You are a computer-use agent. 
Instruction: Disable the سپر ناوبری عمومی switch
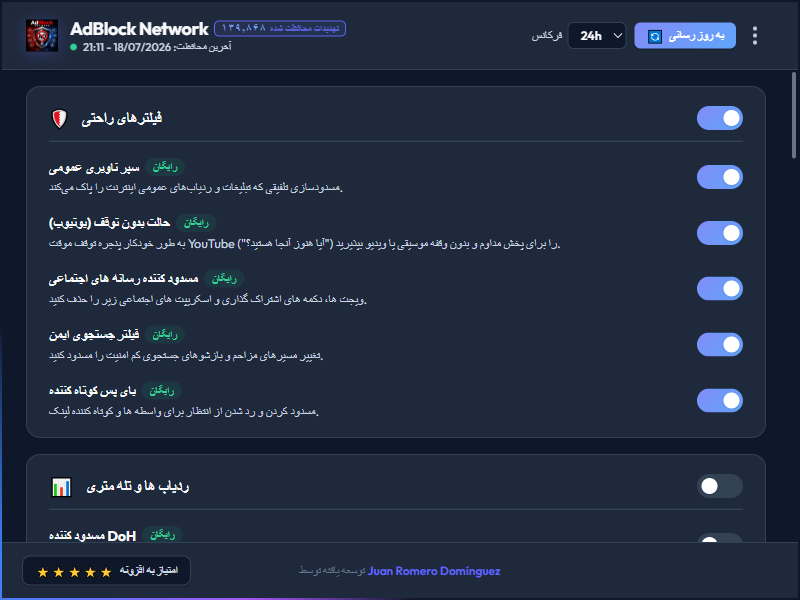point(719,177)
